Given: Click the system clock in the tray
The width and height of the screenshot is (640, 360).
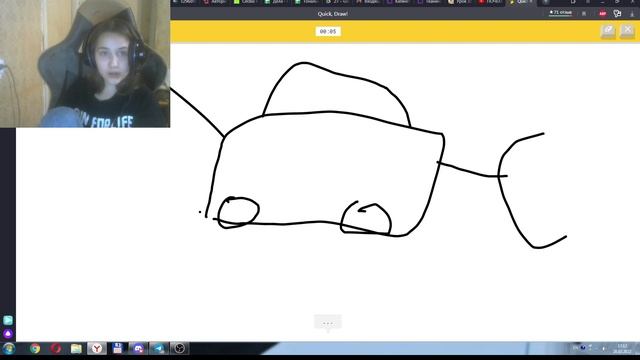Looking at the screenshot, I should coord(622,349).
